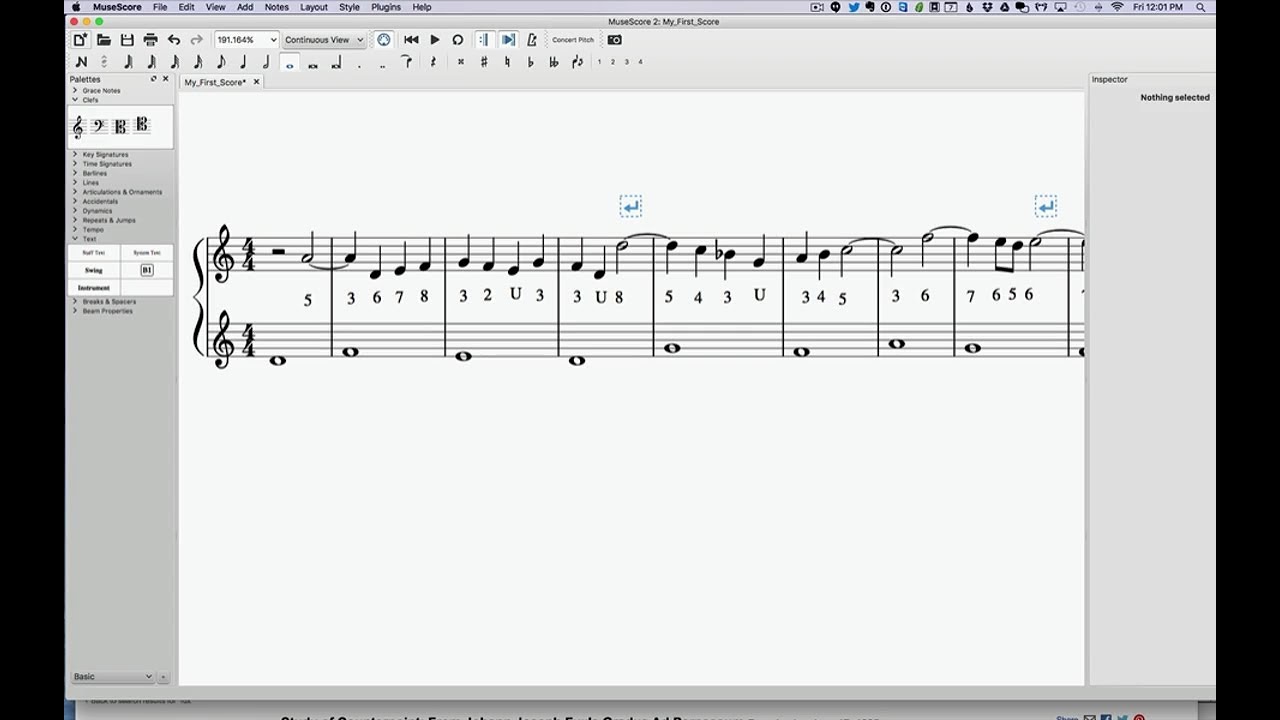Collapse the Clefs palette
The height and width of the screenshot is (720, 1280).
pos(75,100)
